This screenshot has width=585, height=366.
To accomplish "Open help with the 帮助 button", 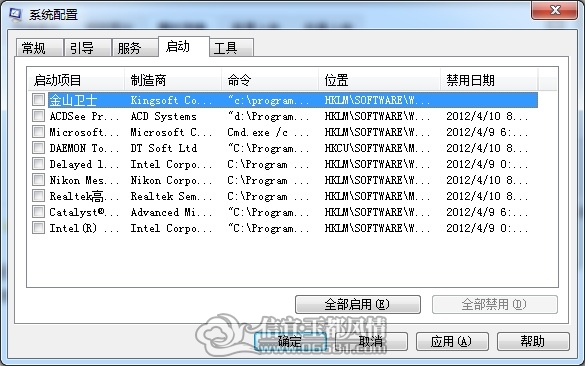I will (533, 341).
